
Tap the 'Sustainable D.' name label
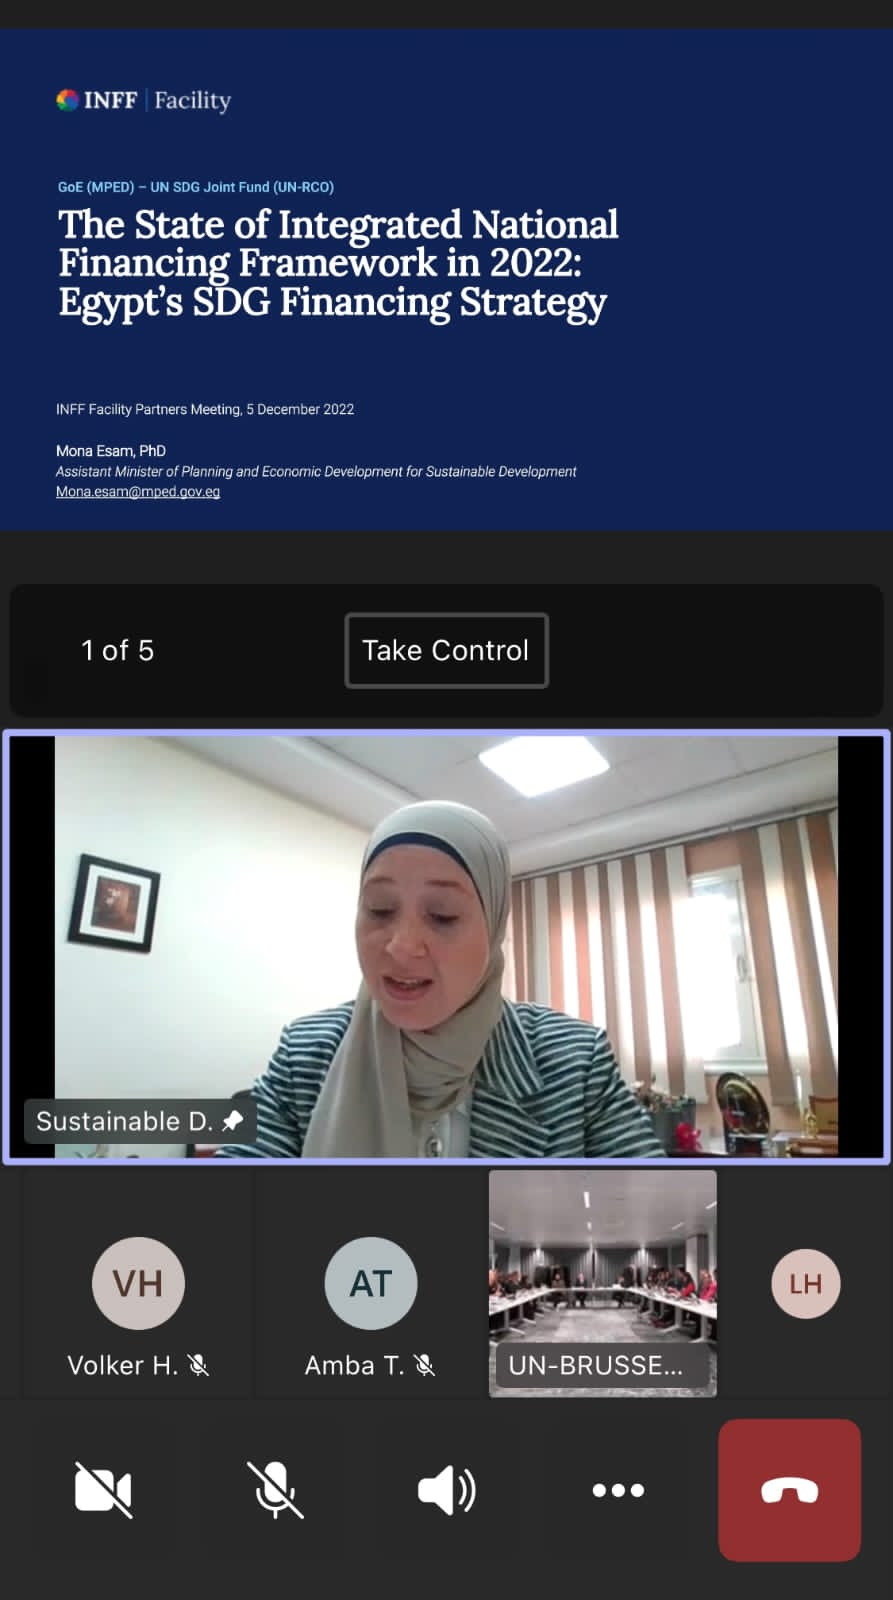point(124,1121)
